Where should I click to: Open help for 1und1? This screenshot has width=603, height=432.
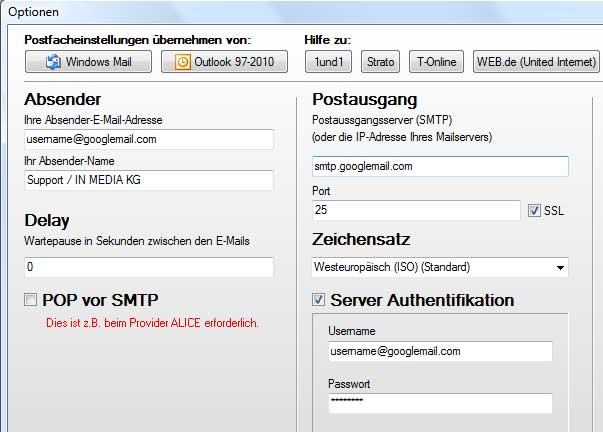coord(328,62)
